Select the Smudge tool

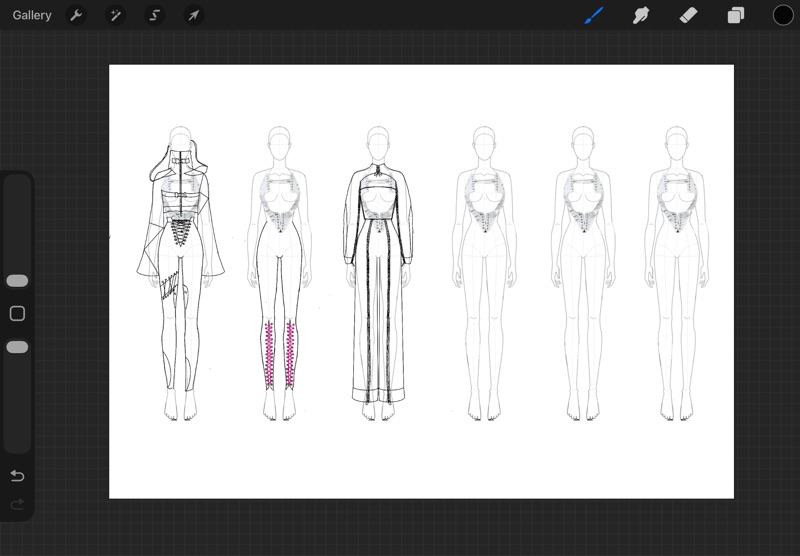pyautogui.click(x=641, y=15)
